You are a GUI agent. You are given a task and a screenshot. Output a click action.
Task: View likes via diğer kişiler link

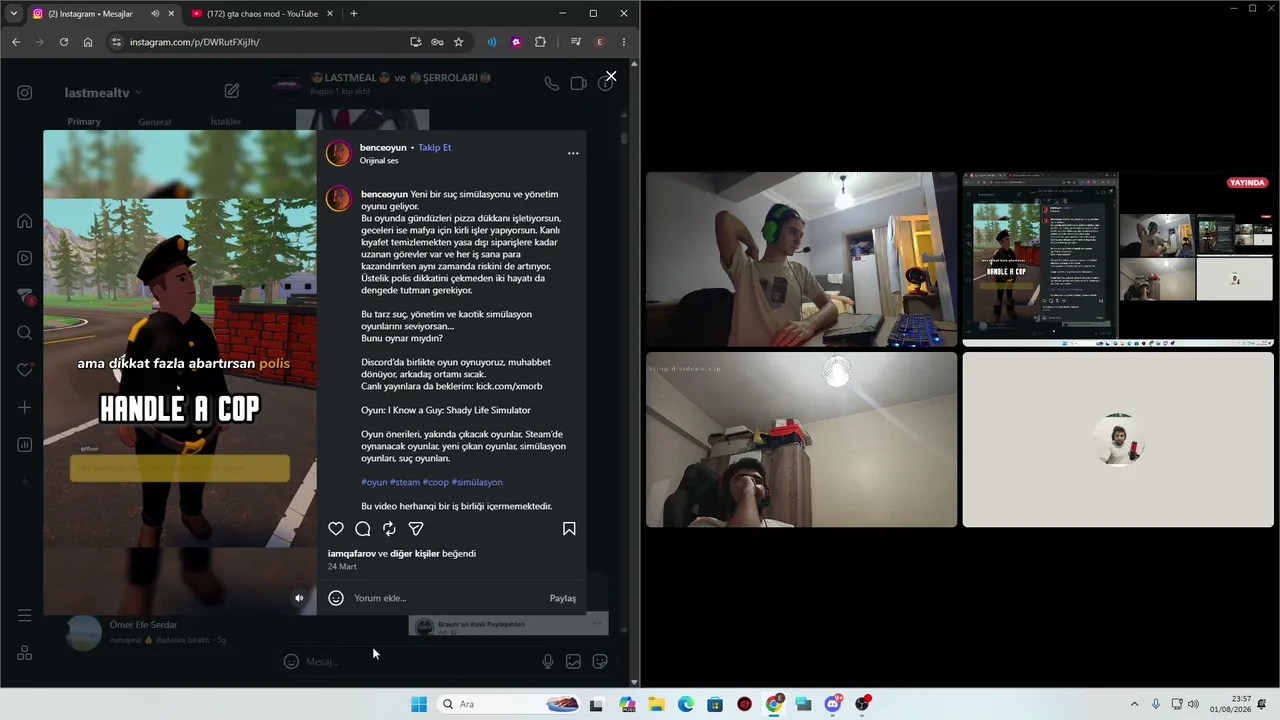tap(415, 554)
